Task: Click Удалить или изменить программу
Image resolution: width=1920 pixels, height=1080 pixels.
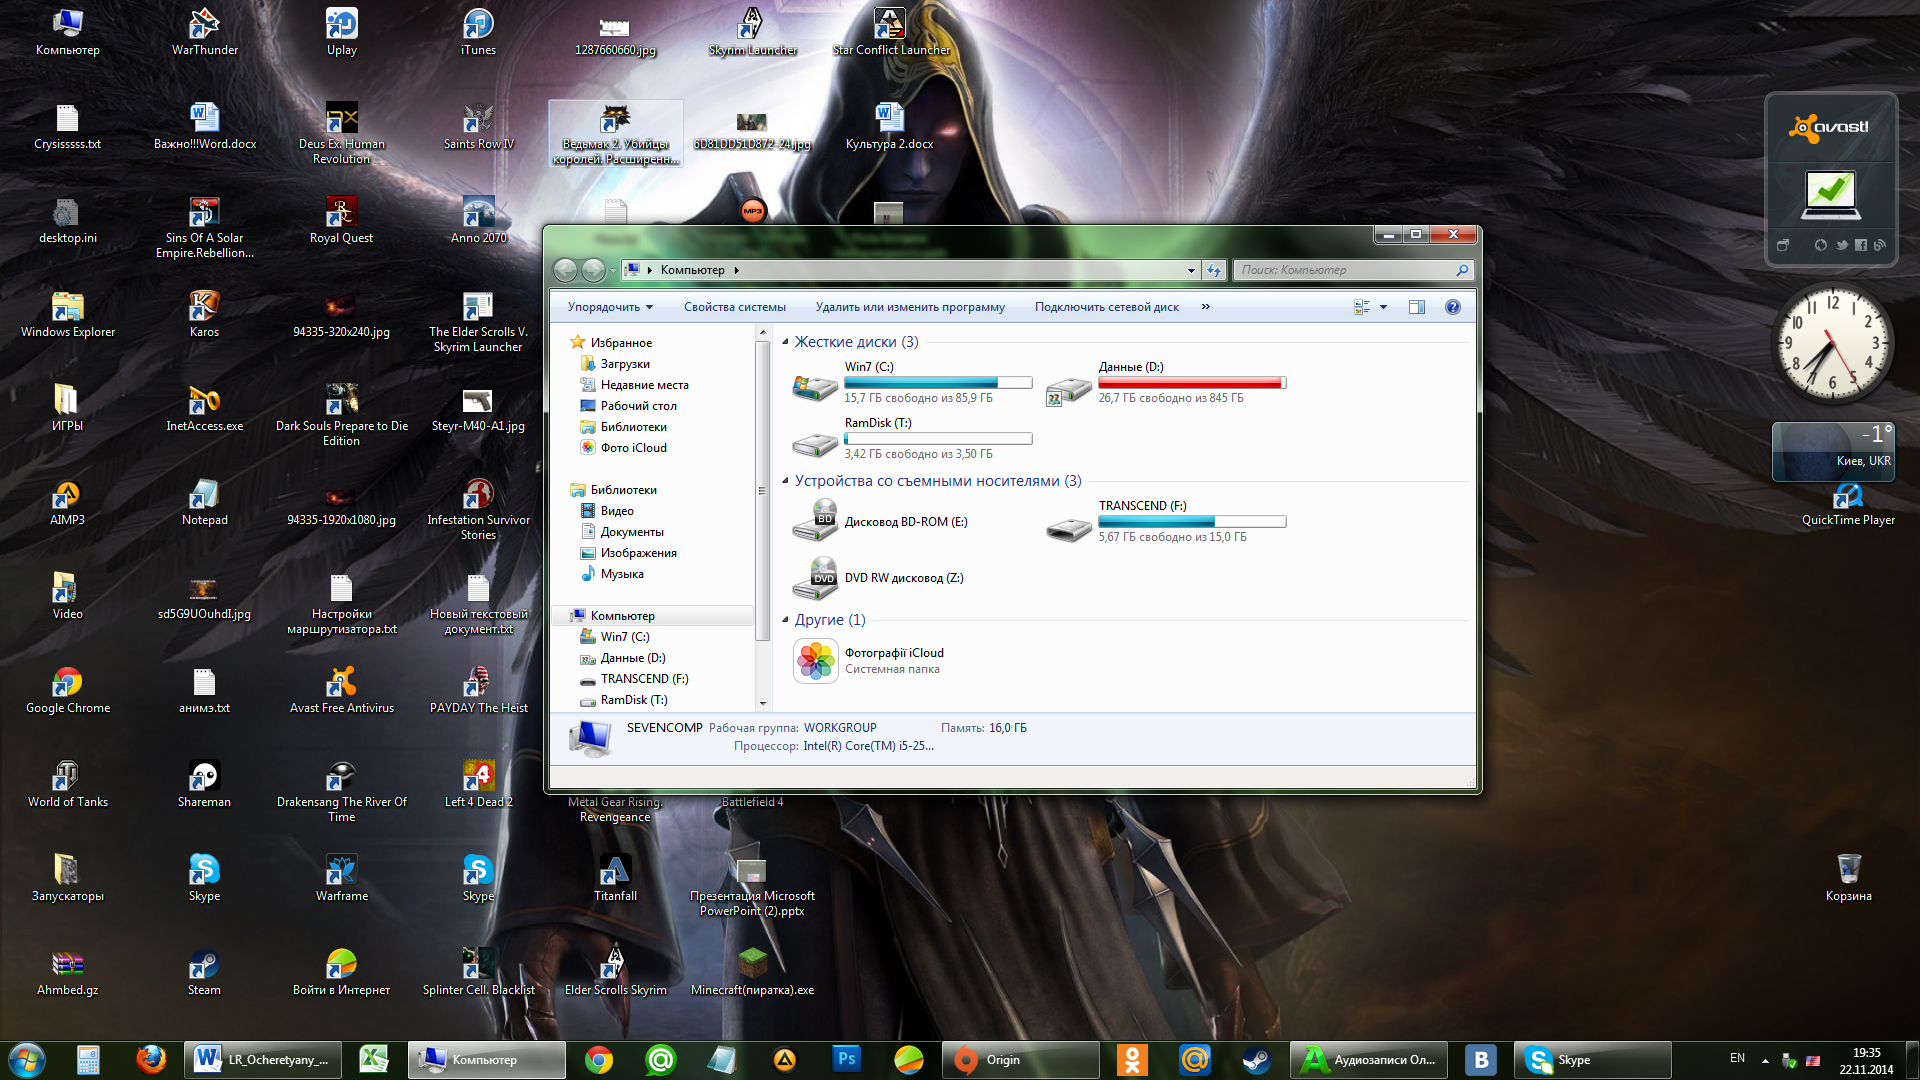Action: (x=910, y=307)
